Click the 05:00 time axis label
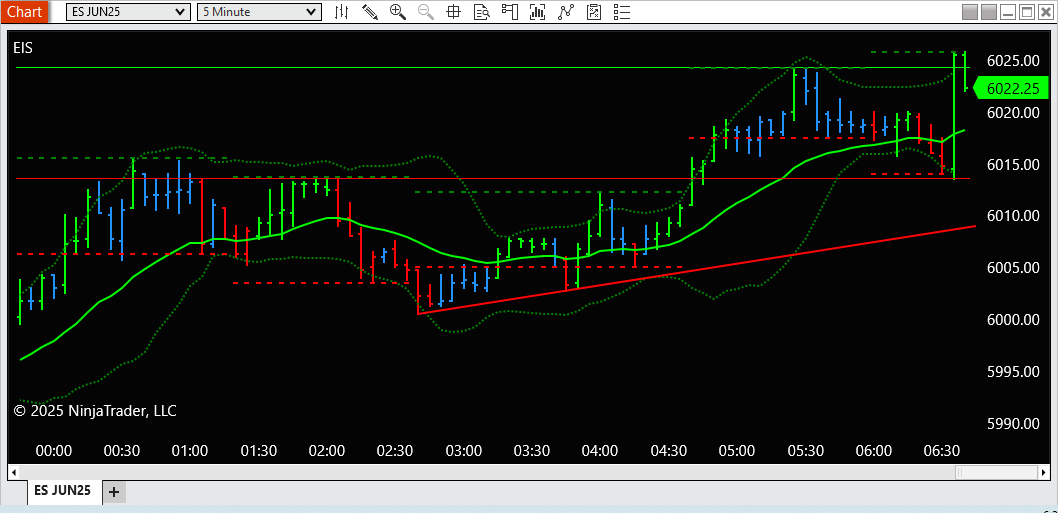The height and width of the screenshot is (513, 1058). point(737,450)
